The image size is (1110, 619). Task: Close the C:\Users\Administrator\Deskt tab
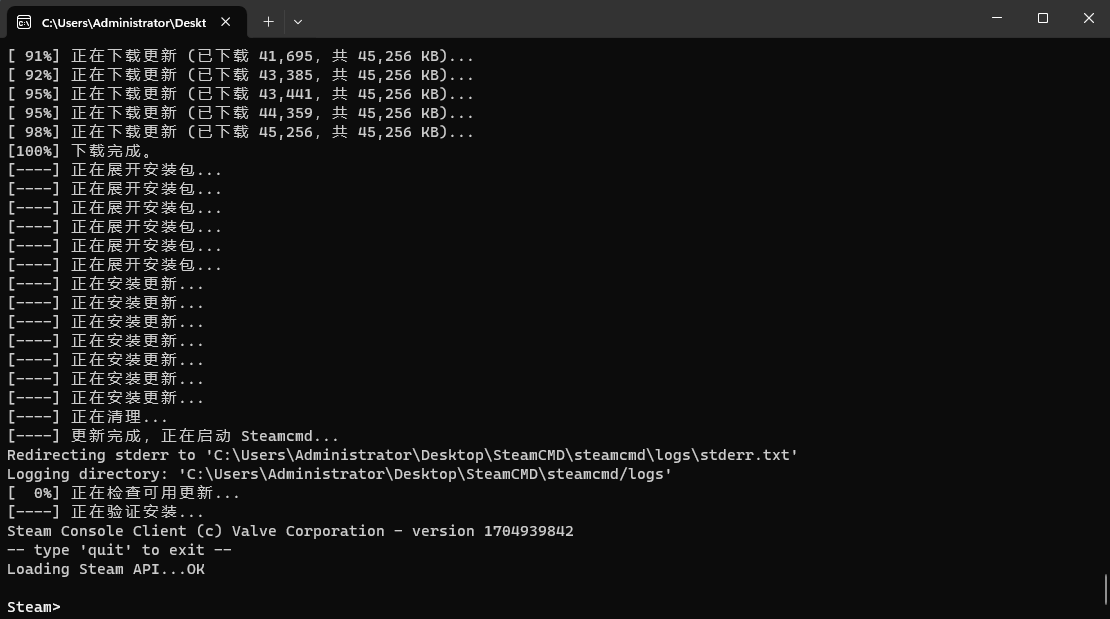tap(226, 22)
